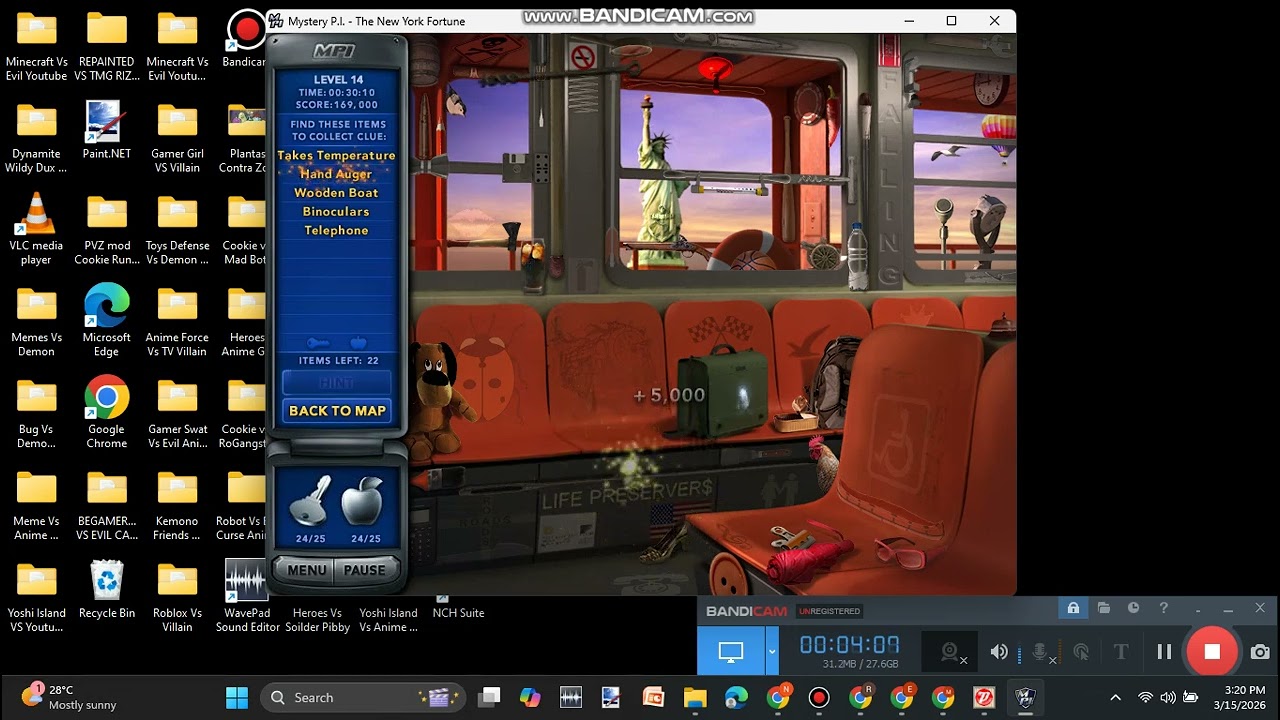Screen dimensions: 1280x720
Task: Open Bandicam's scheduled recording clock icon
Action: (1133, 608)
